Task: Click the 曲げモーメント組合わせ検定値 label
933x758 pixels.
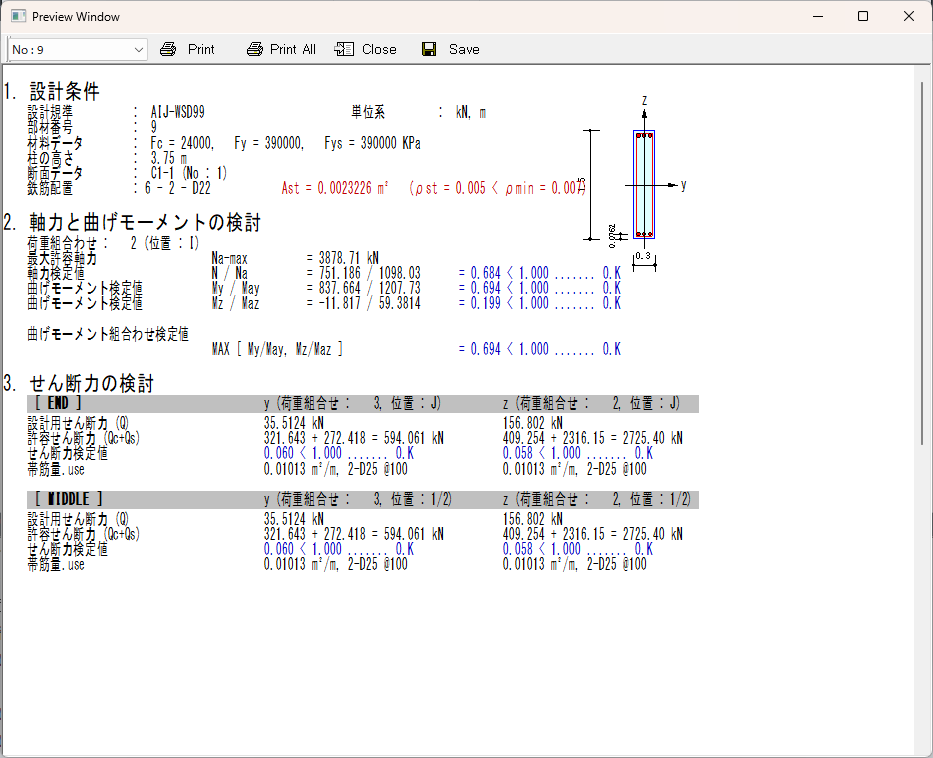Action: point(108,334)
